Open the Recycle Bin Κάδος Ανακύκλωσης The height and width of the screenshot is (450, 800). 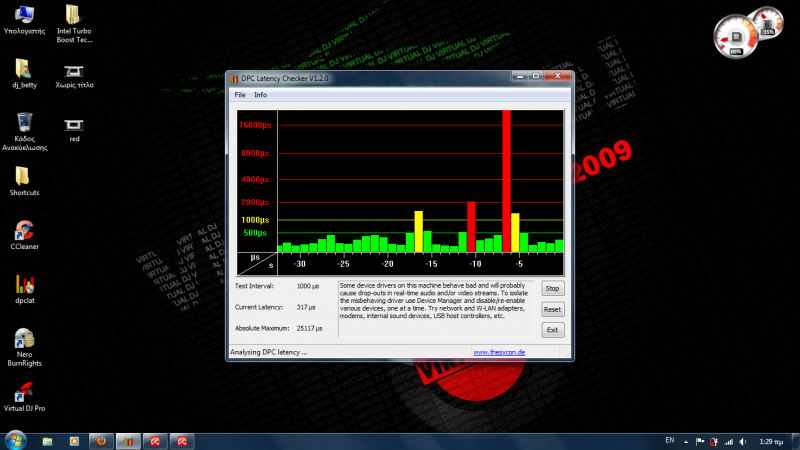pyautogui.click(x=24, y=132)
